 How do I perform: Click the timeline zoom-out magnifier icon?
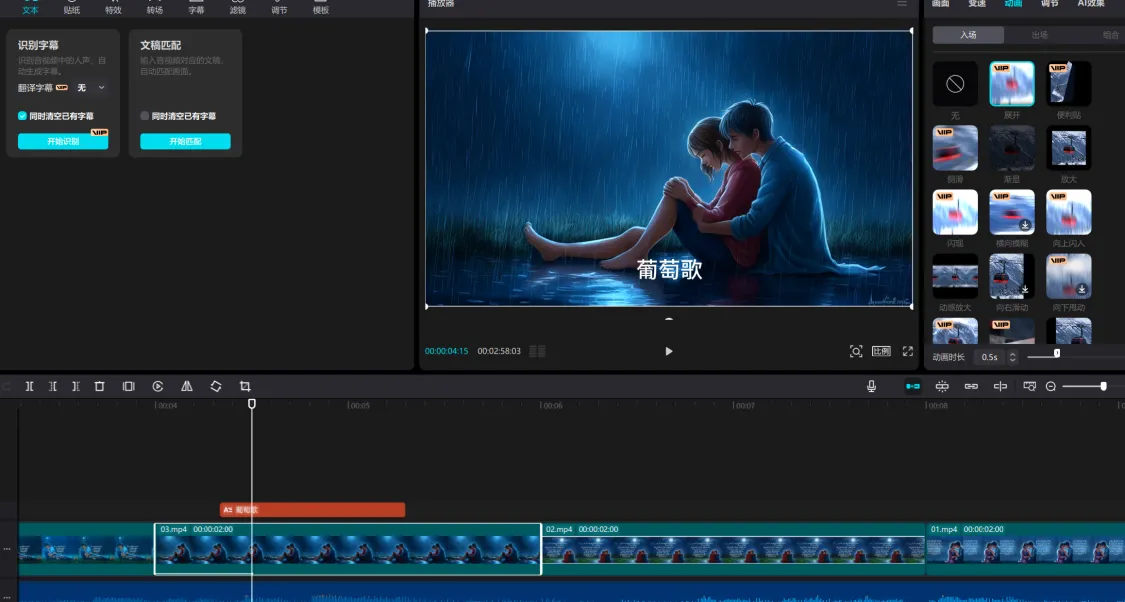1051,386
